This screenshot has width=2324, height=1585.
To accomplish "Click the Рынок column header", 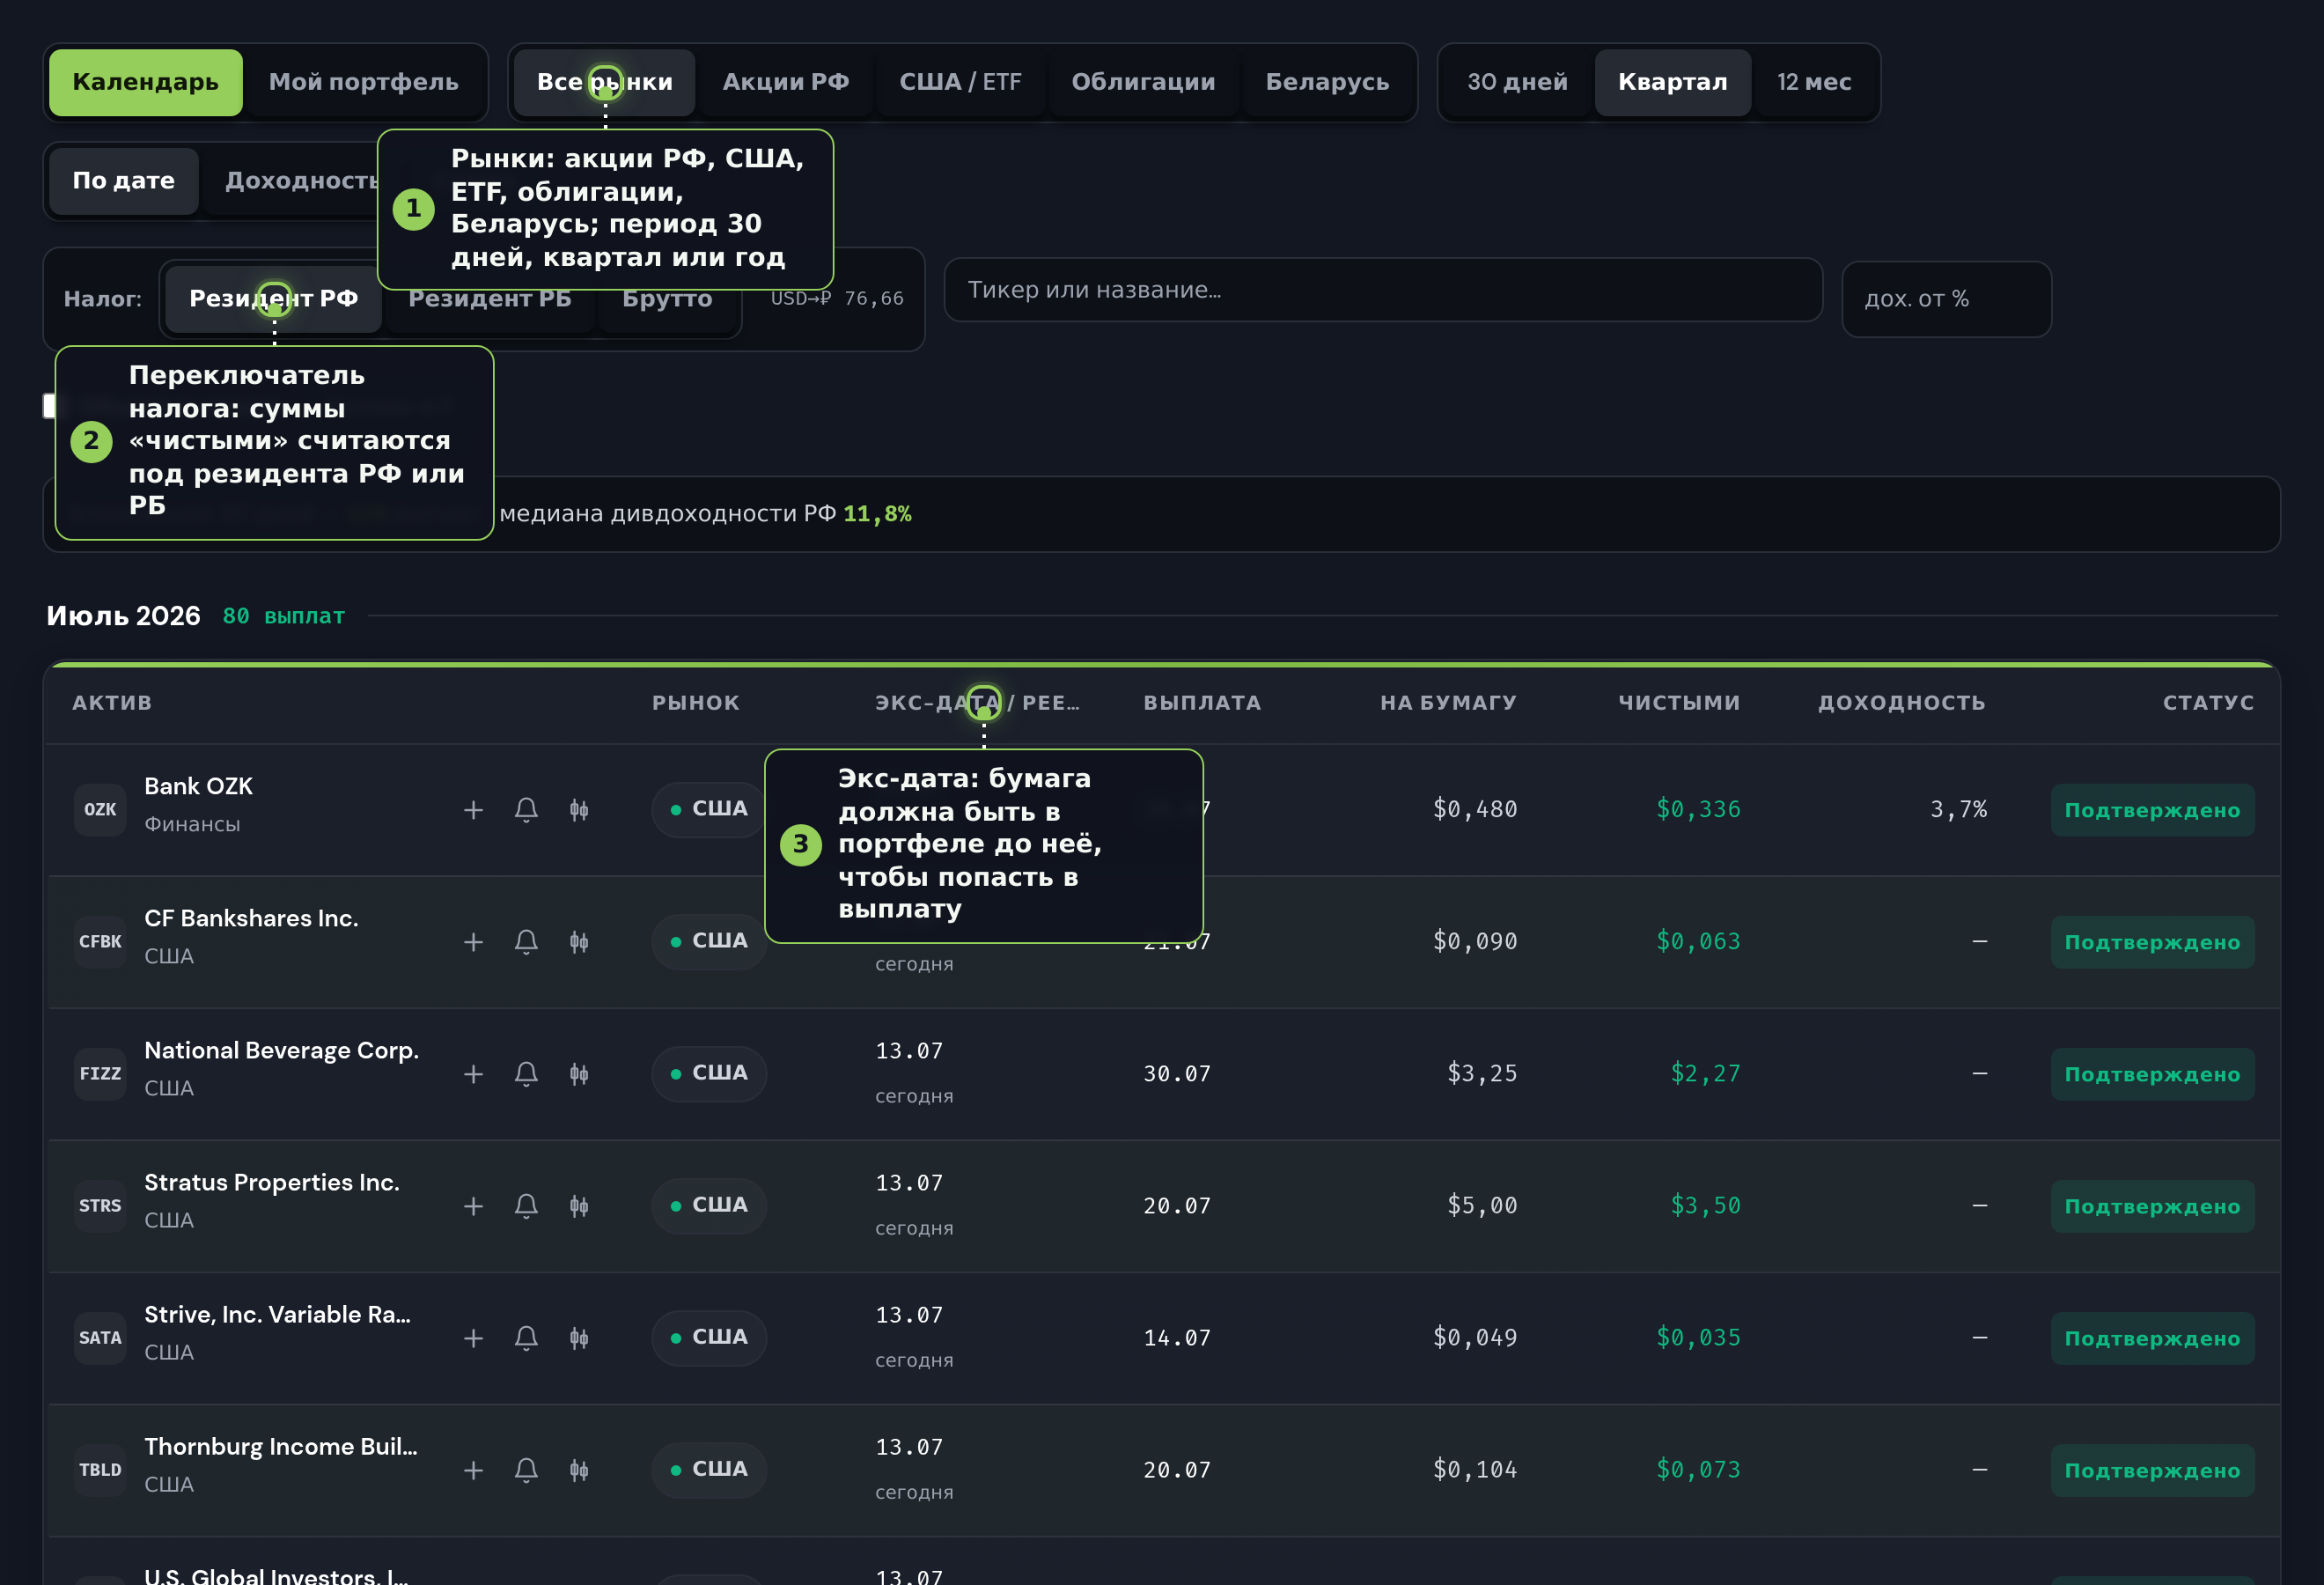I will tap(696, 703).
